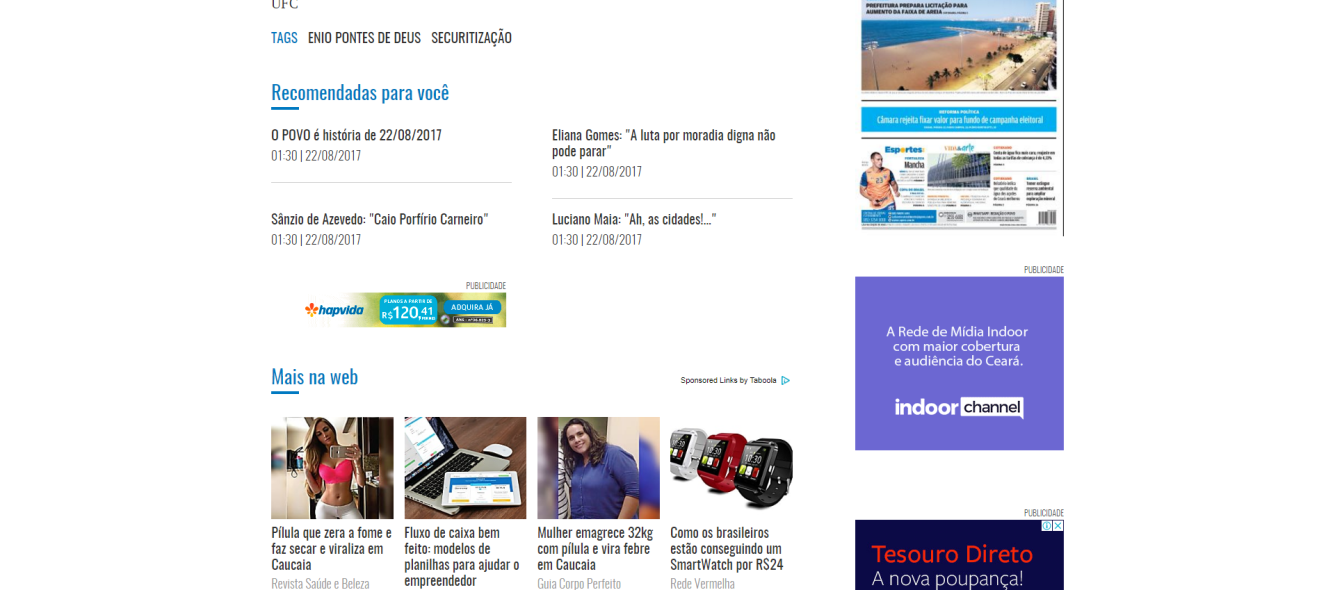This screenshot has height=590, width=1335.
Task: Open Sânzio de Azevedo Caio Porfírio Carneiro
Action: click(379, 219)
